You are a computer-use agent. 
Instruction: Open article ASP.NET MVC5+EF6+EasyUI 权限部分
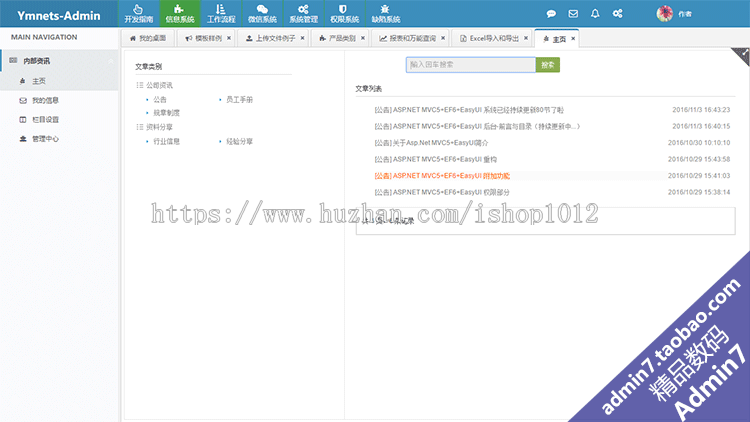pyautogui.click(x=442, y=192)
